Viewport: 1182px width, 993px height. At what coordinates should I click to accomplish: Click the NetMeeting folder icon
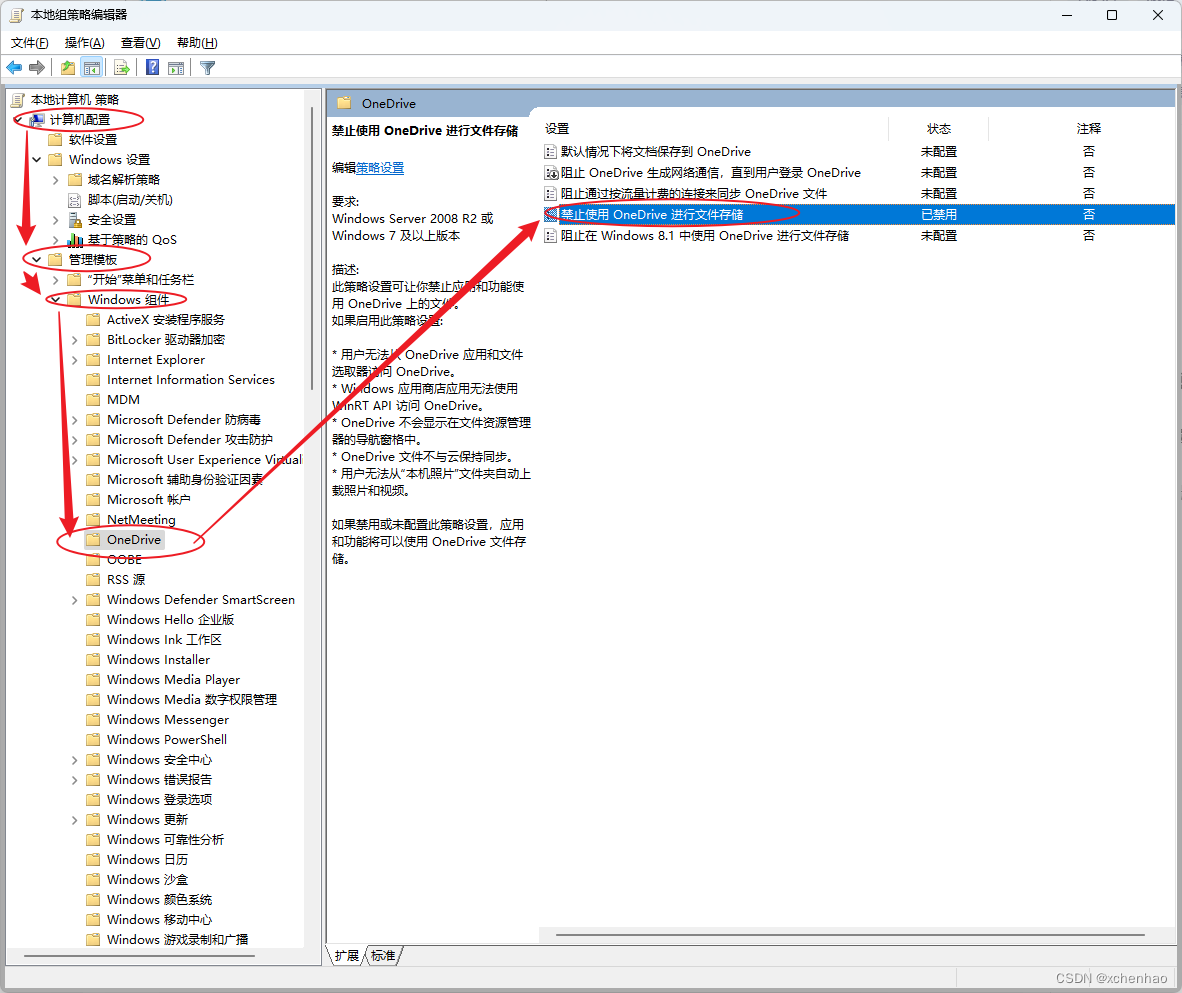(93, 519)
